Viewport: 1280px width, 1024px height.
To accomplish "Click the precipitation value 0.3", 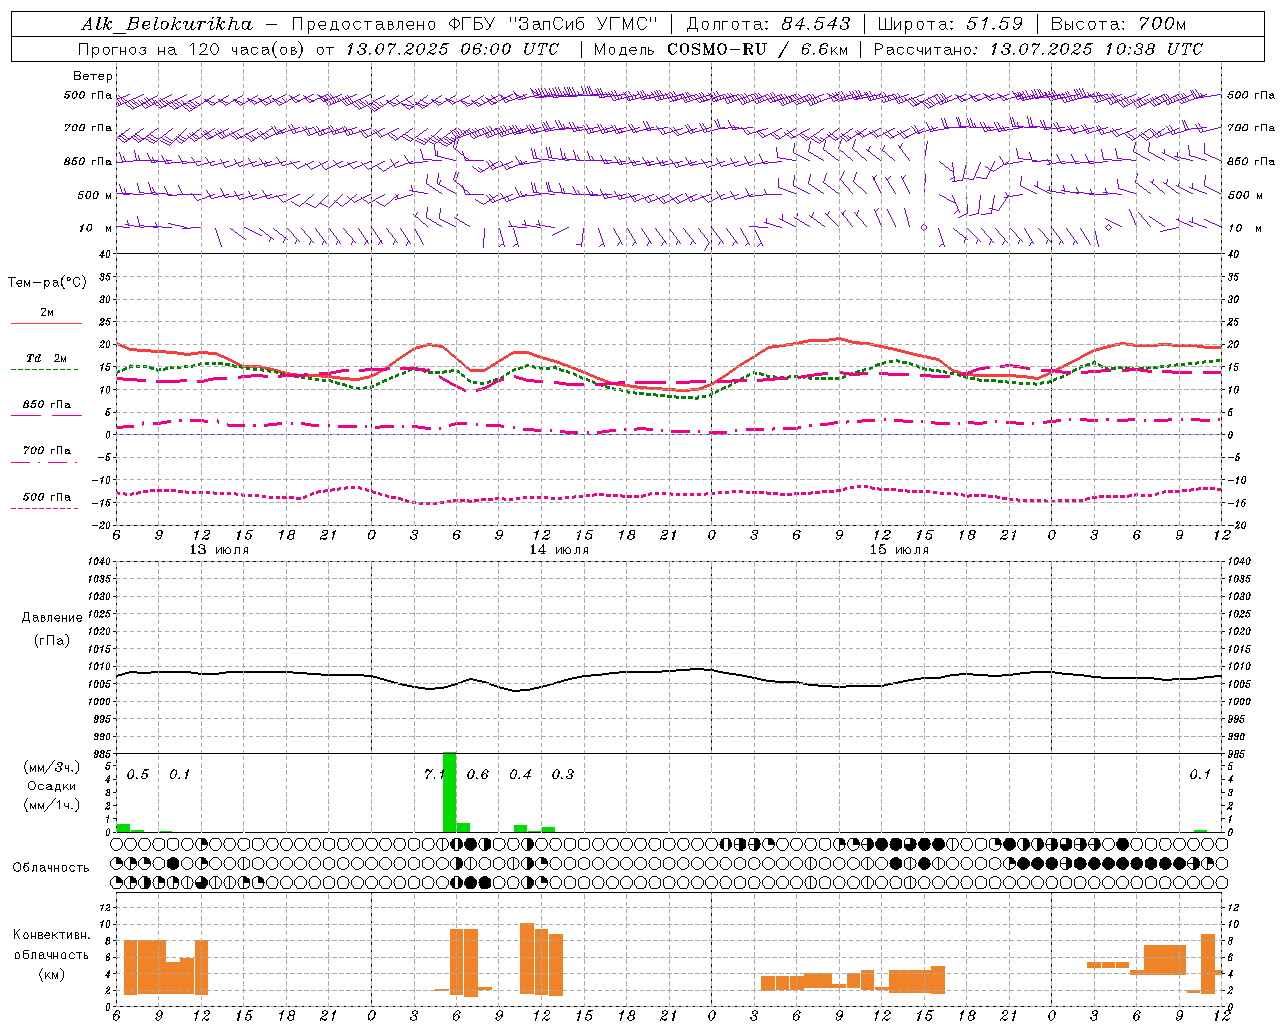I will (x=563, y=774).
